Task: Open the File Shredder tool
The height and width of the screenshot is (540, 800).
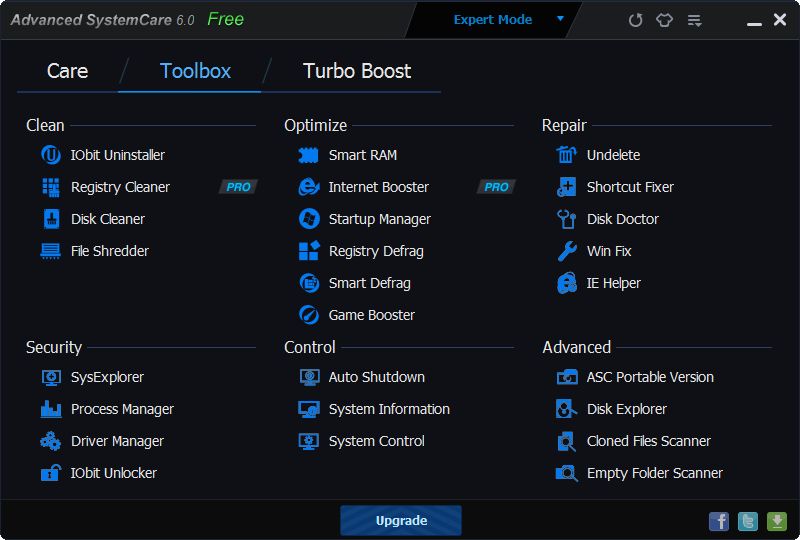Action: pos(109,251)
